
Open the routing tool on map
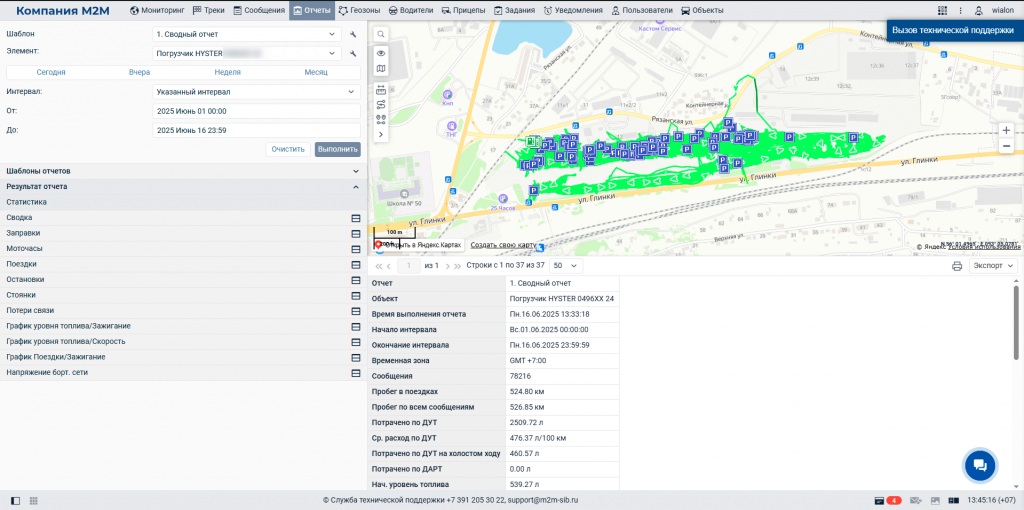coord(381,104)
